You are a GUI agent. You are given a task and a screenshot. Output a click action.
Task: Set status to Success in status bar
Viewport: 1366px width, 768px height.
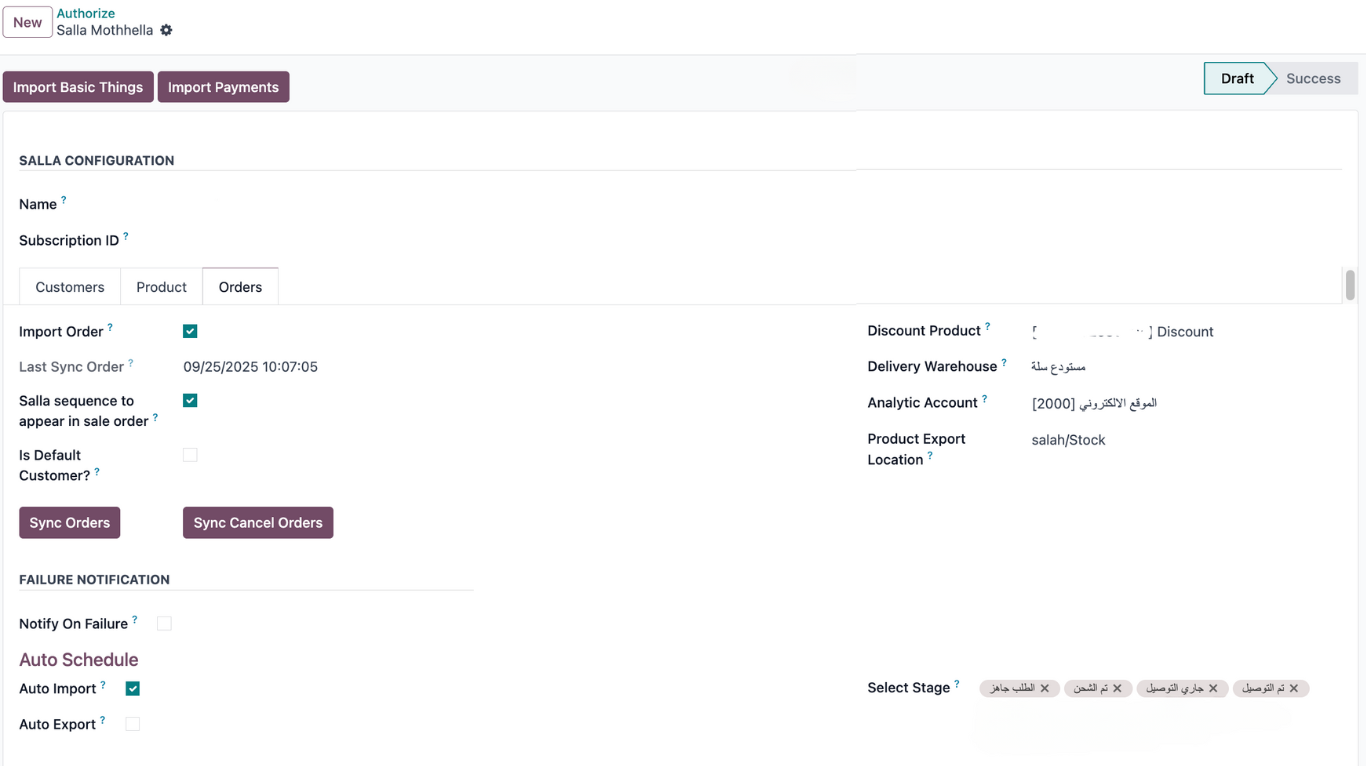point(1312,79)
